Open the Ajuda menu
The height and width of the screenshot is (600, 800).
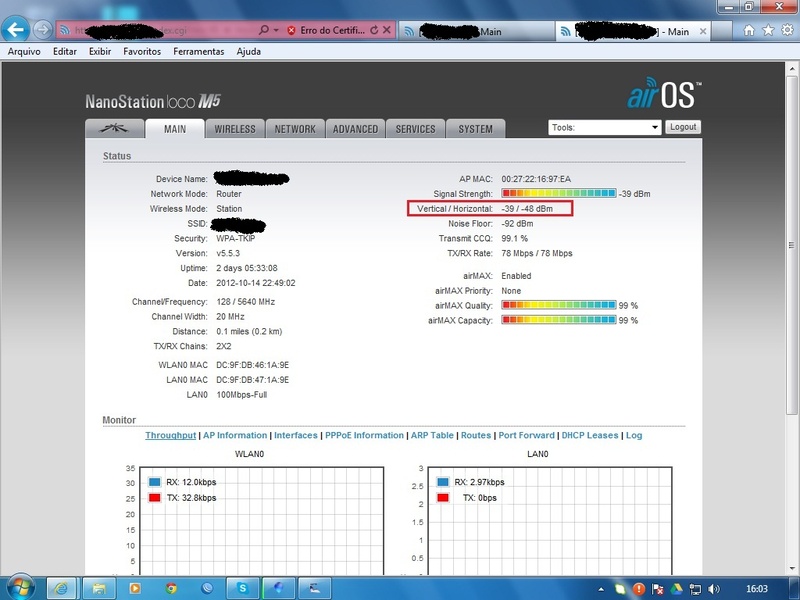click(248, 52)
